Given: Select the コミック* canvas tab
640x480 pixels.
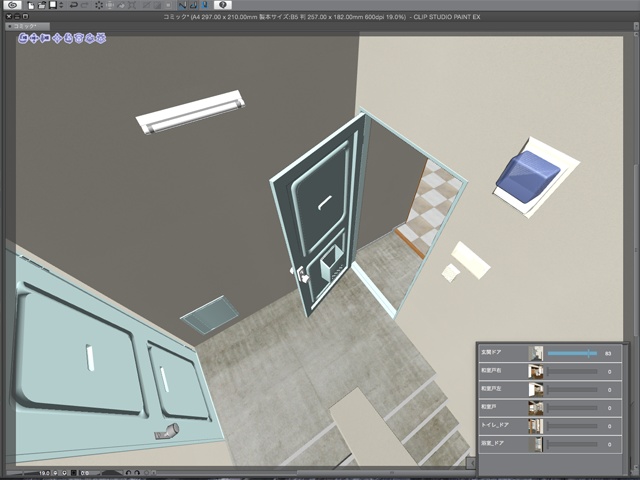Looking at the screenshot, I should (x=27, y=26).
